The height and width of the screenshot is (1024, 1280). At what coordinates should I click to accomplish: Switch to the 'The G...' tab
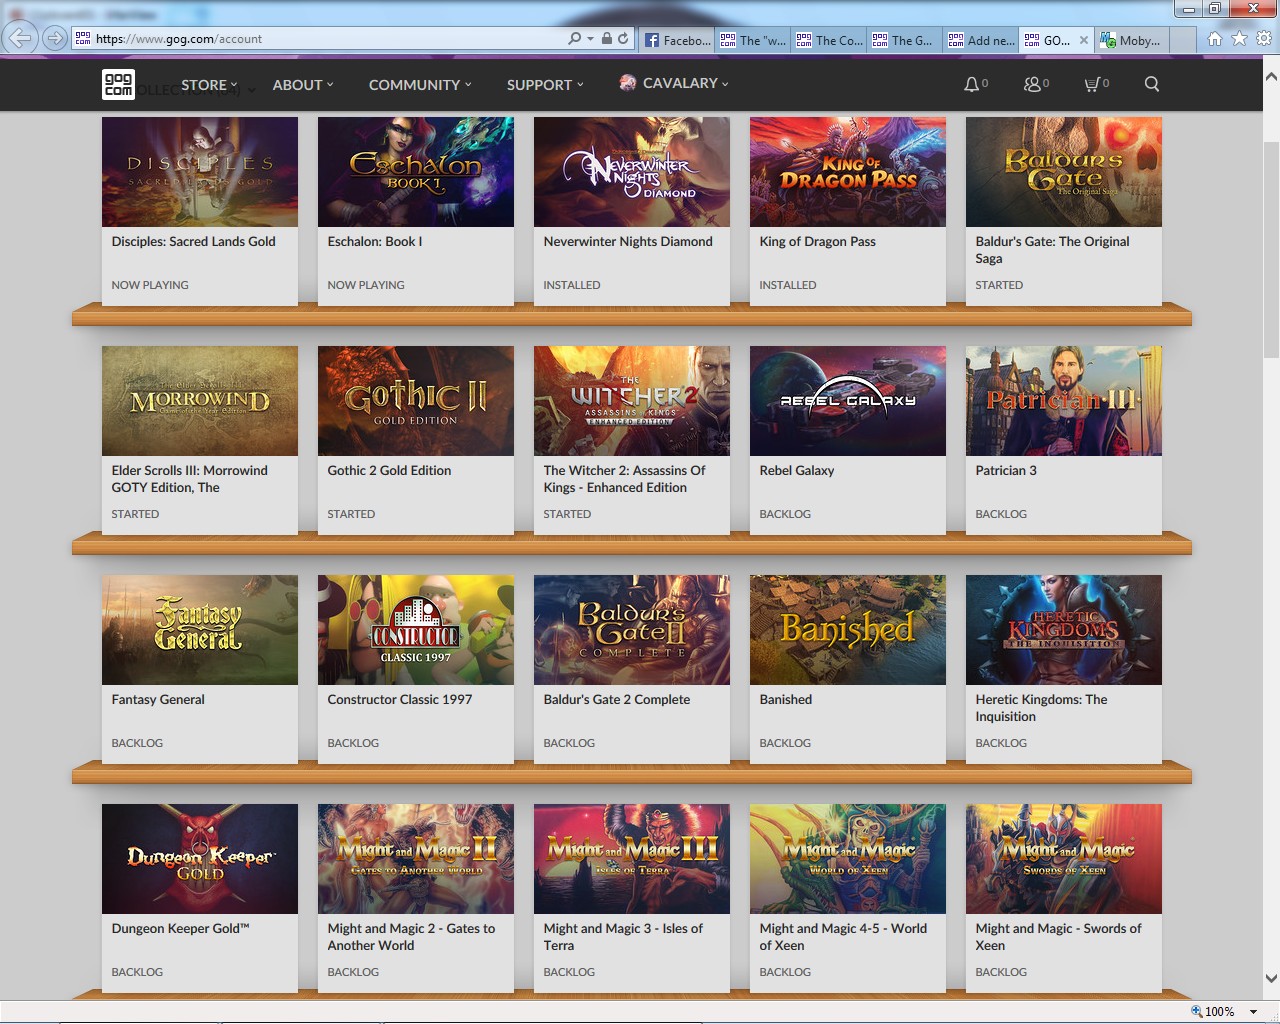905,40
